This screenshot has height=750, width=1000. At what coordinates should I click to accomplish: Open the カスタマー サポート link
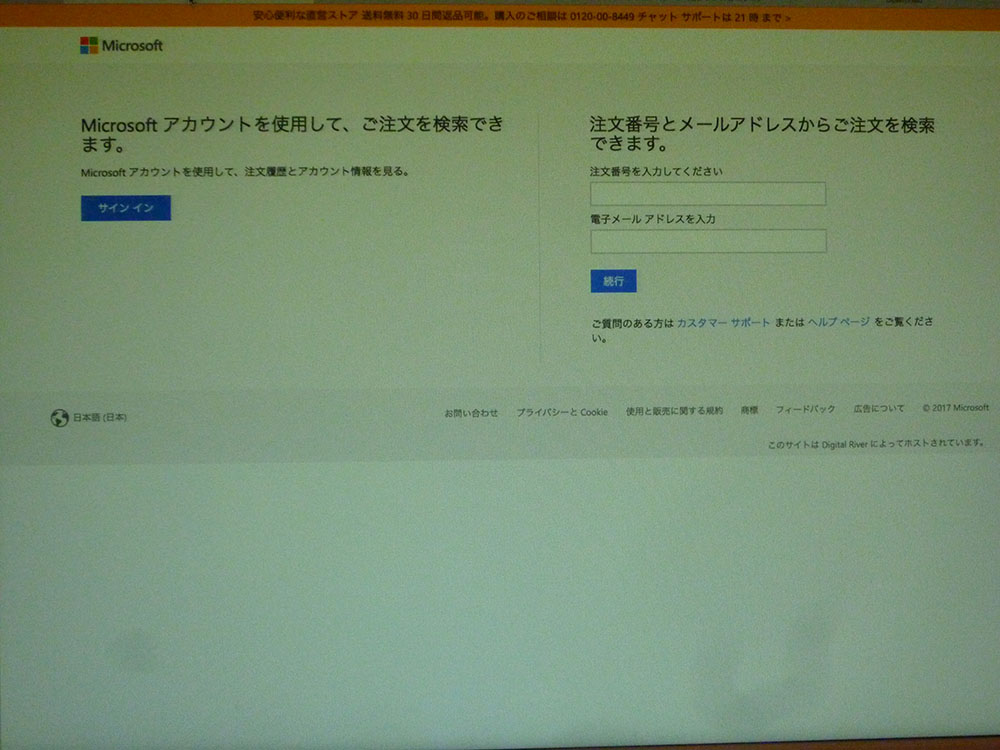coord(723,323)
